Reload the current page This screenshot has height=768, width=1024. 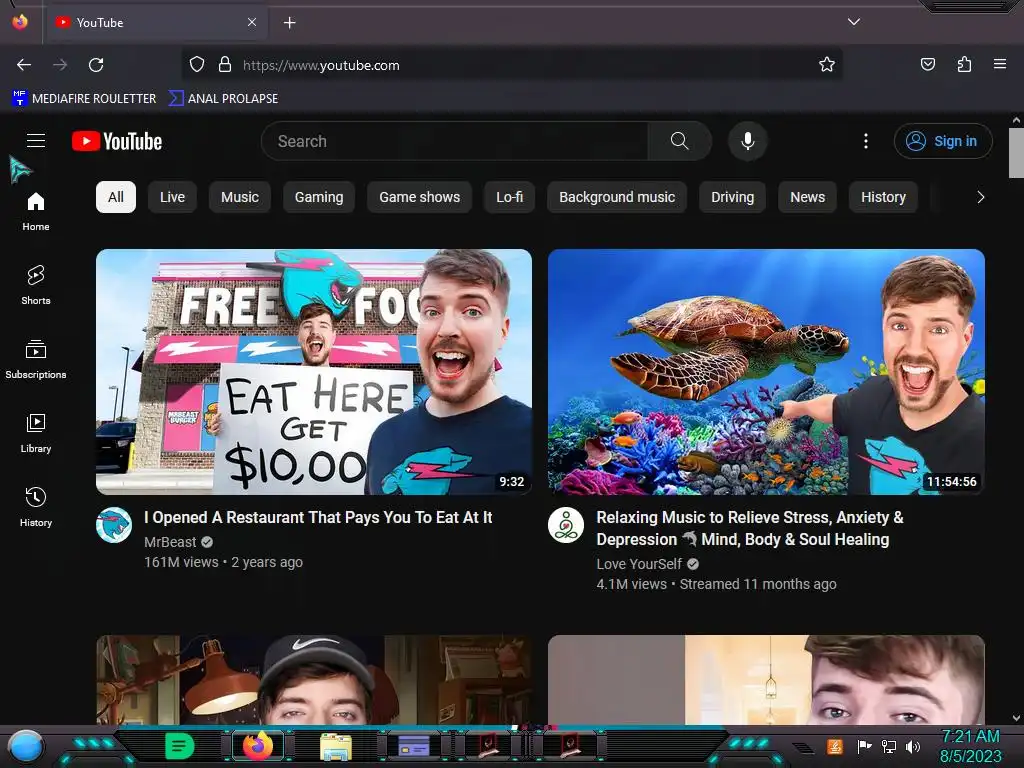pos(96,65)
